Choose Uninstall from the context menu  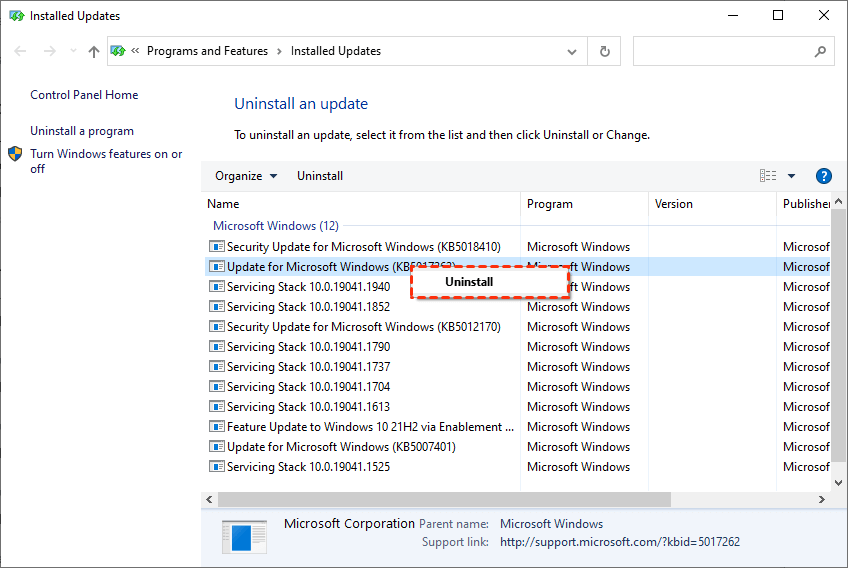[490, 282]
